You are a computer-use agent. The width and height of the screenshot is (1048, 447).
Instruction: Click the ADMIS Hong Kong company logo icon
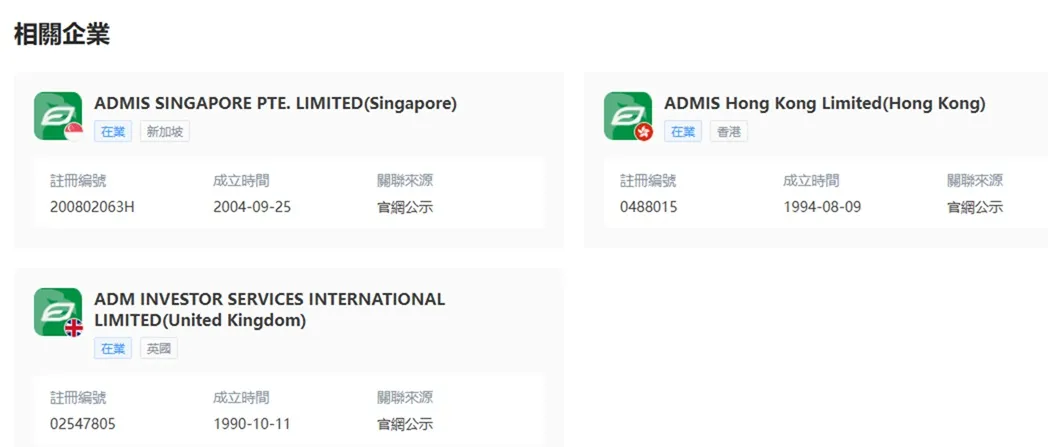[x=628, y=116]
